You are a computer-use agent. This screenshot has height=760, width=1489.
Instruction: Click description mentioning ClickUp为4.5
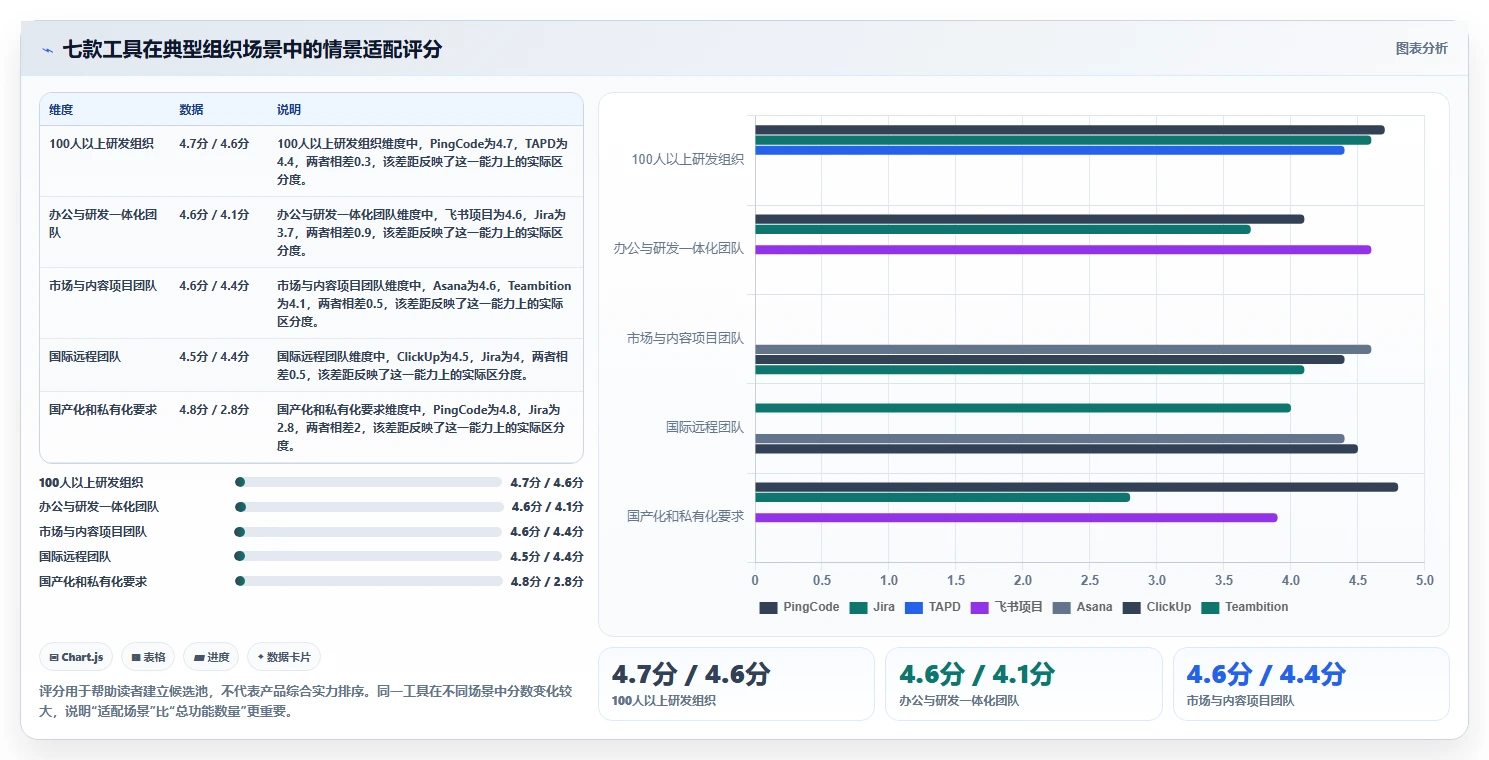(423, 366)
